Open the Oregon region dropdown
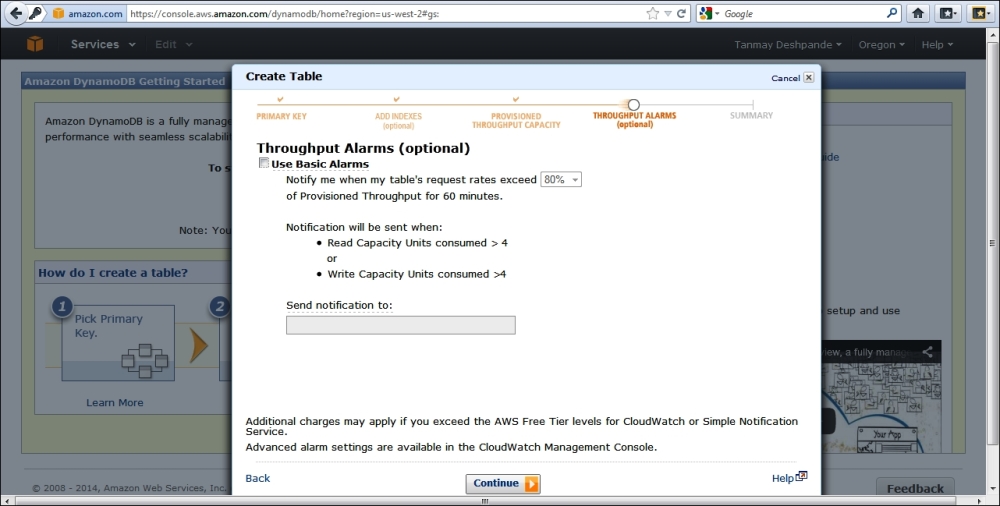1000x506 pixels. pyautogui.click(x=881, y=45)
